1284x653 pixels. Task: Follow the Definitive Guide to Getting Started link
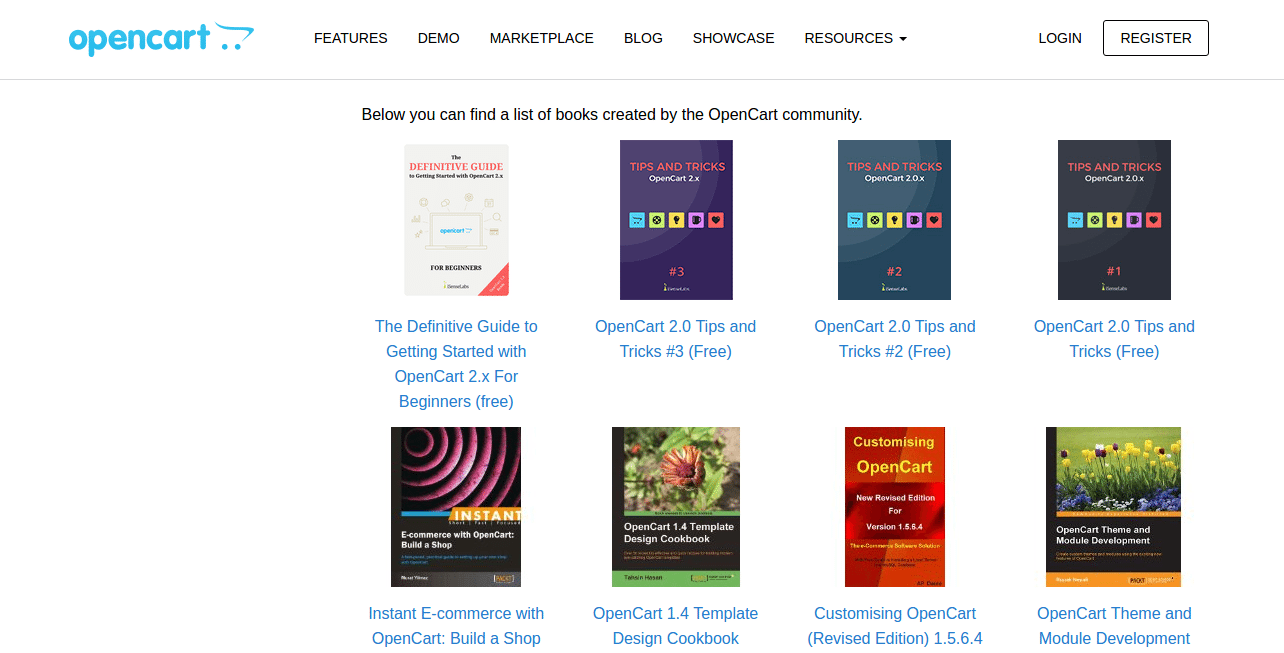pos(456,364)
